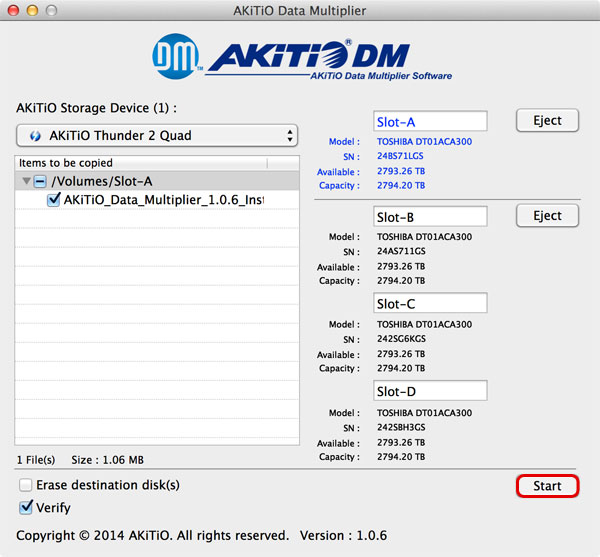Collapse the /Volumes/Slot-A tree node
Viewport: 600px width, 557px height.
[24, 181]
